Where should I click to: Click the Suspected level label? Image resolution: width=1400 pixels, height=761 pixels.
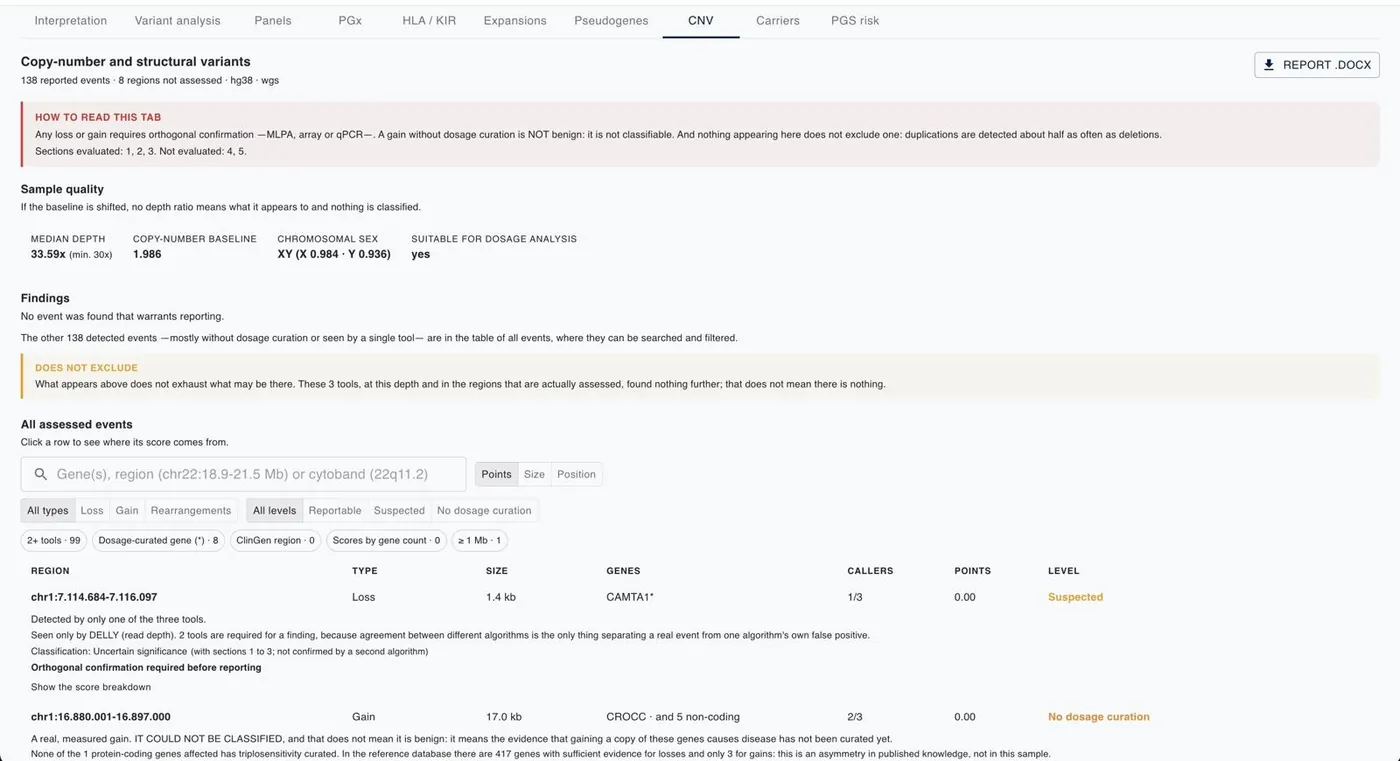tap(1075, 597)
